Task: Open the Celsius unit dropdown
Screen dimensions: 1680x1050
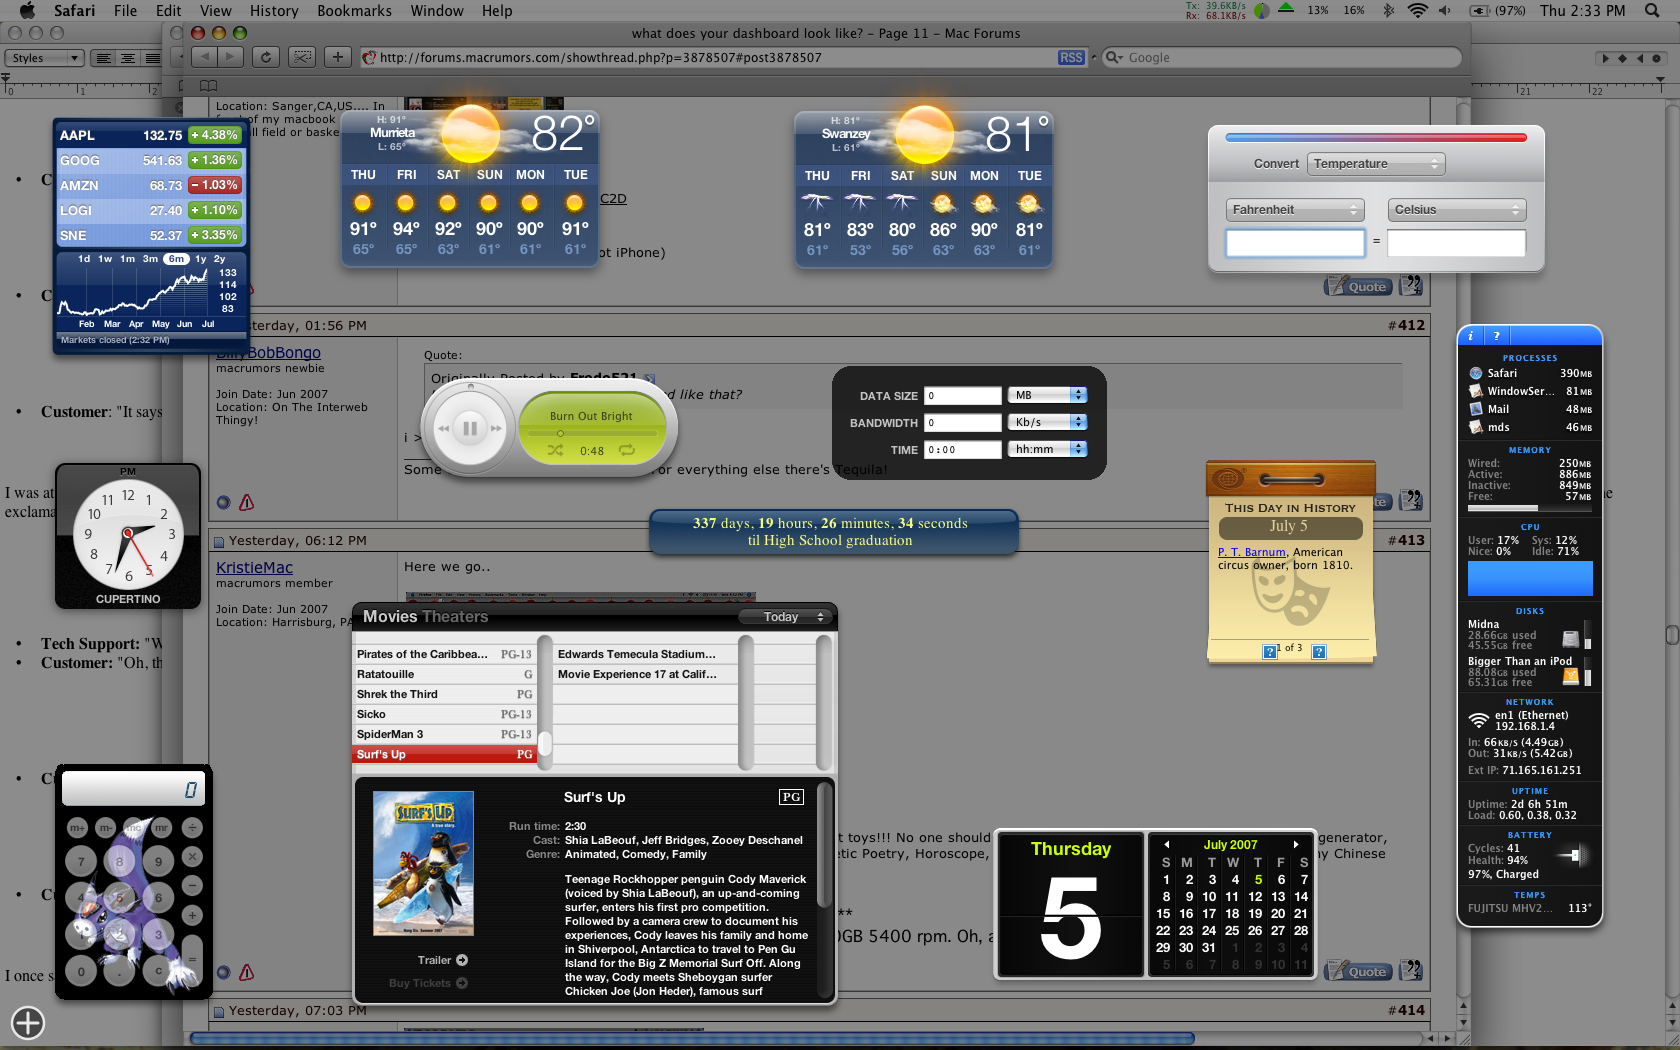Action: coord(1457,209)
